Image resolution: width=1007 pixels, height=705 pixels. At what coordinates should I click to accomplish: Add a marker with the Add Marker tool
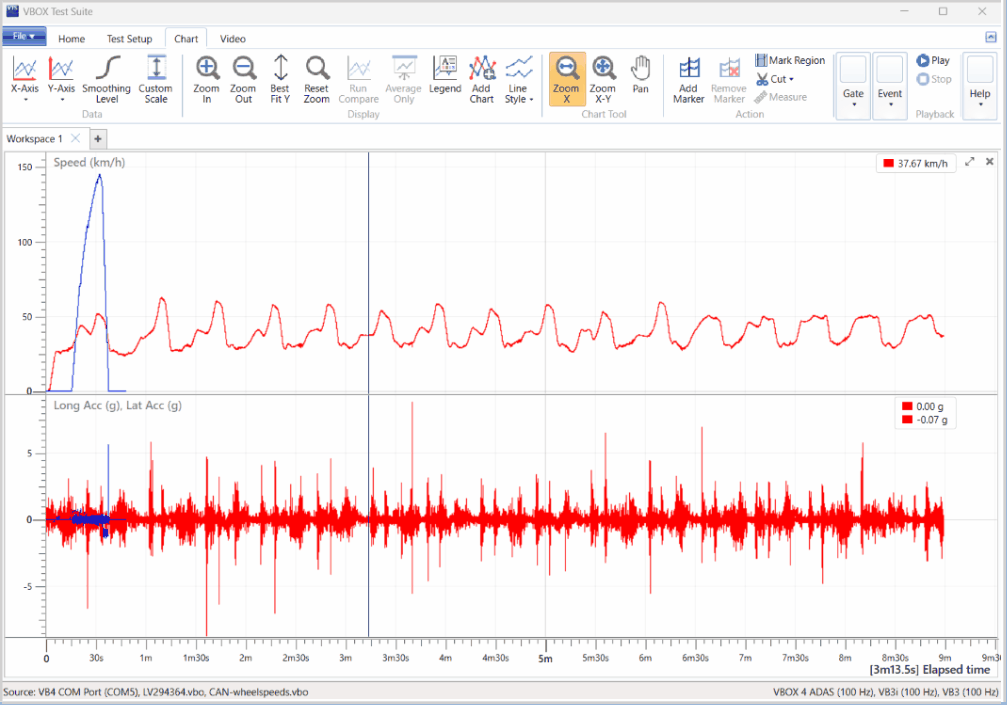[x=689, y=80]
